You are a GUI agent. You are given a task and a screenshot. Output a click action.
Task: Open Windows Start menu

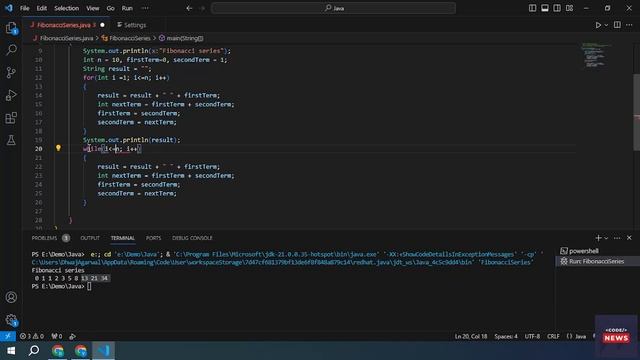11,351
